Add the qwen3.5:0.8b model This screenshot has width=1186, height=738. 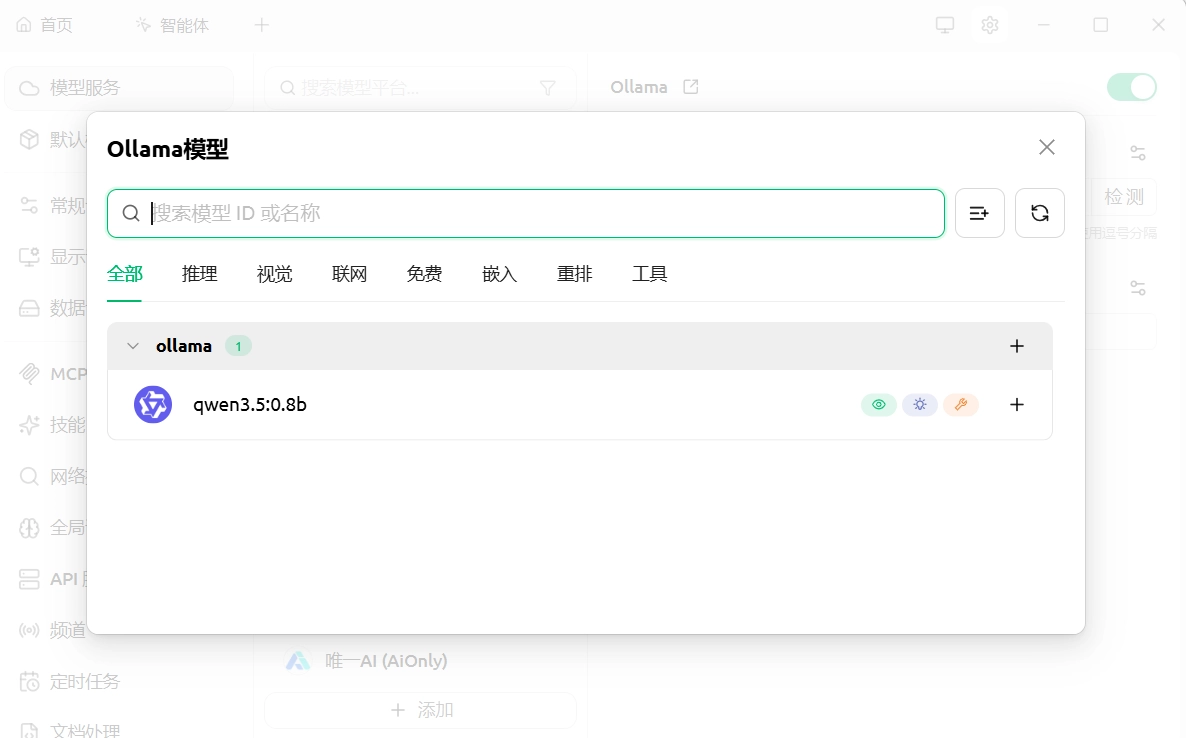pyautogui.click(x=1017, y=405)
